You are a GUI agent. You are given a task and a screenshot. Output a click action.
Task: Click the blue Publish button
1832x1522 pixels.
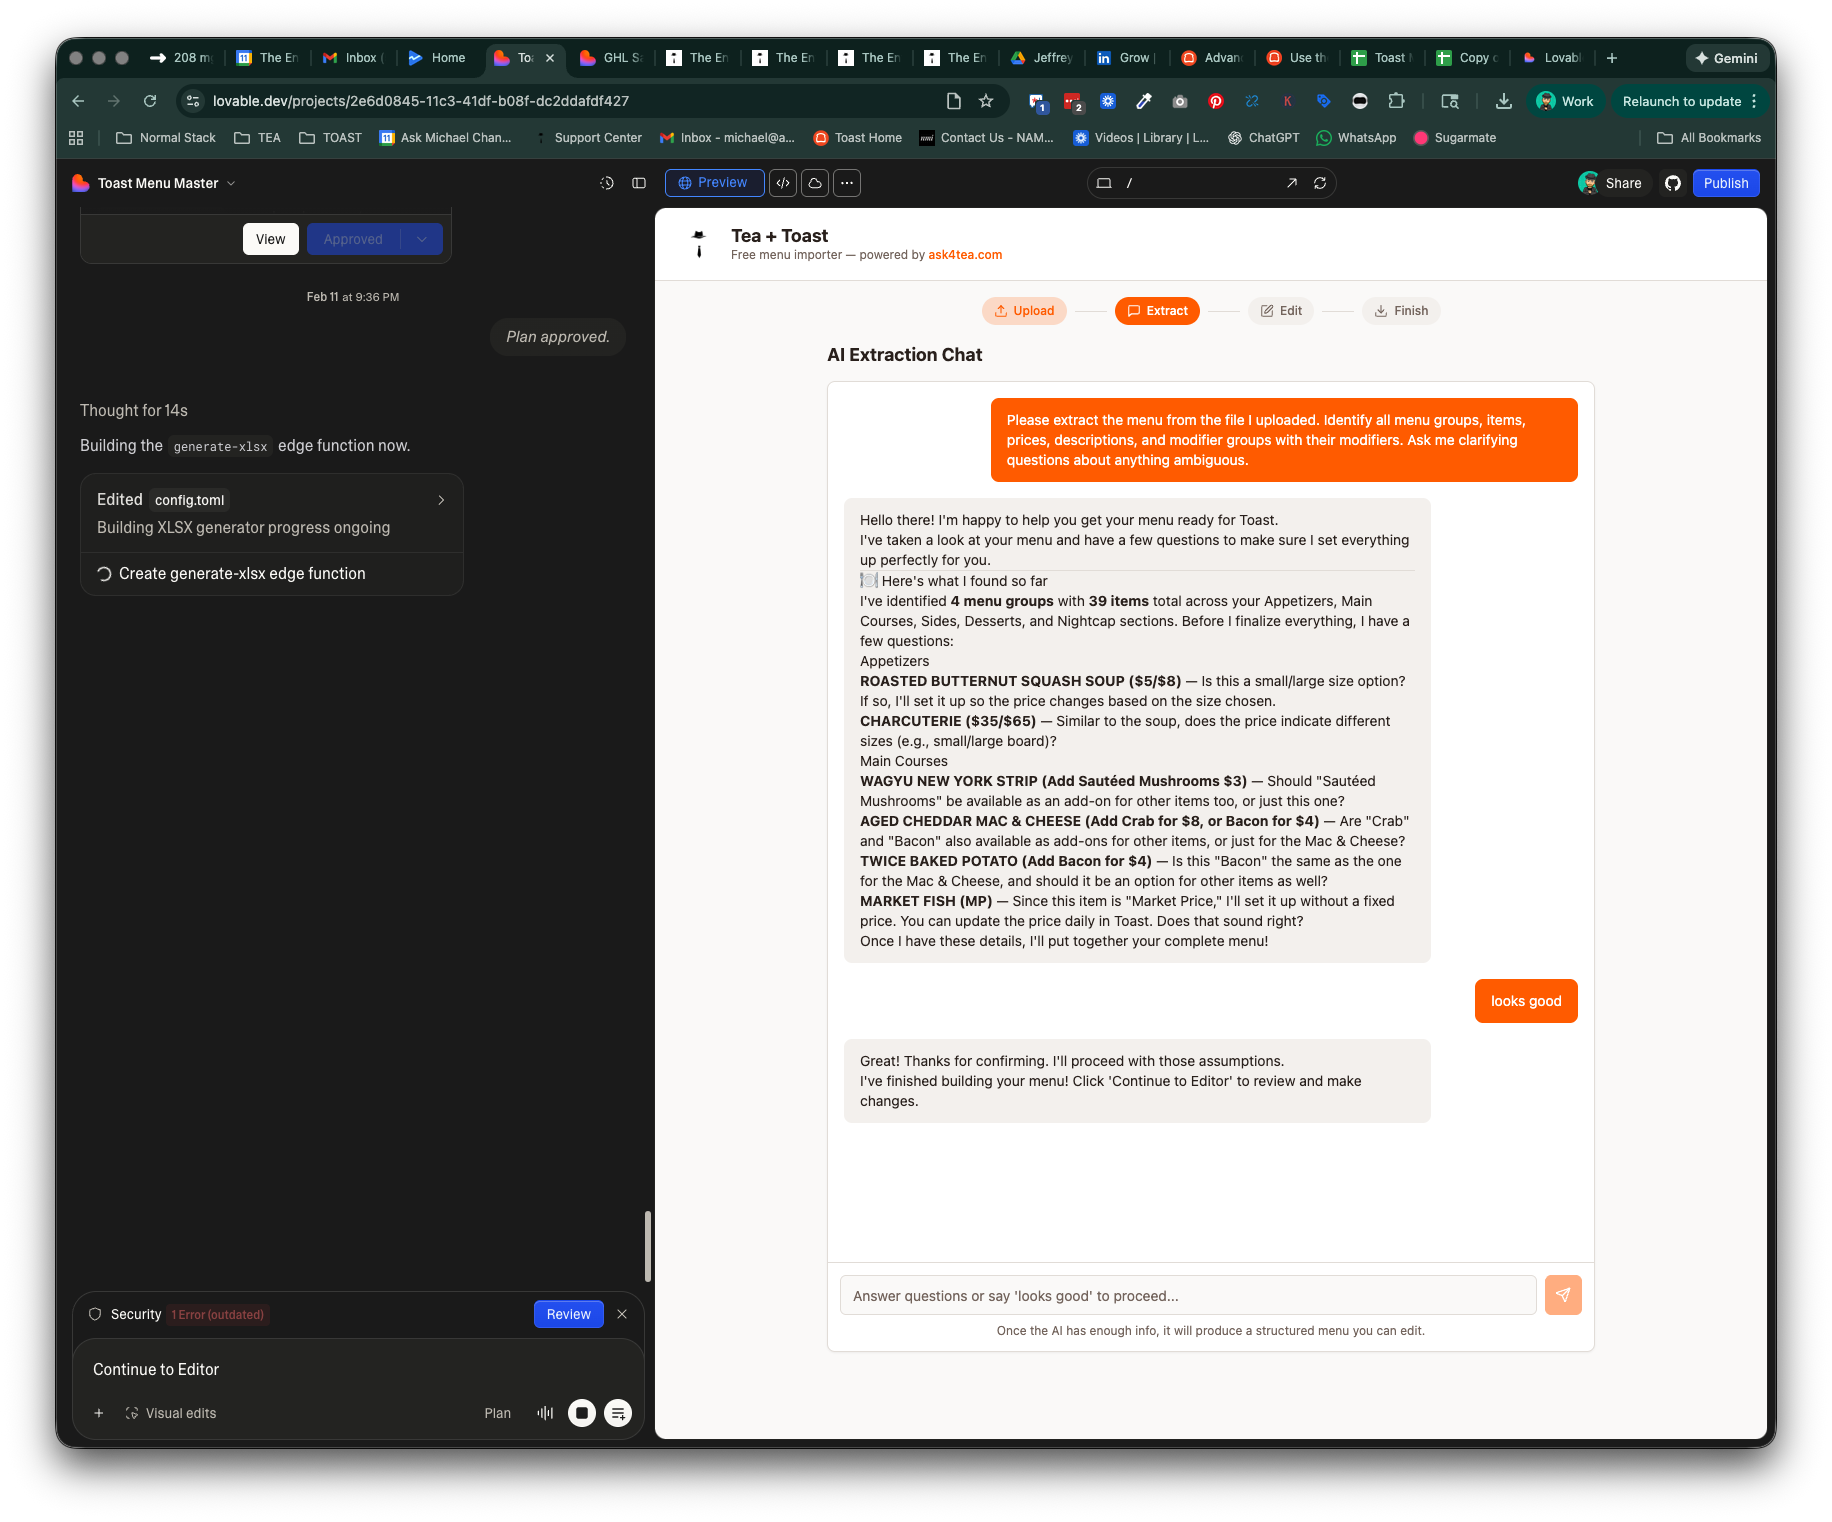1726,183
